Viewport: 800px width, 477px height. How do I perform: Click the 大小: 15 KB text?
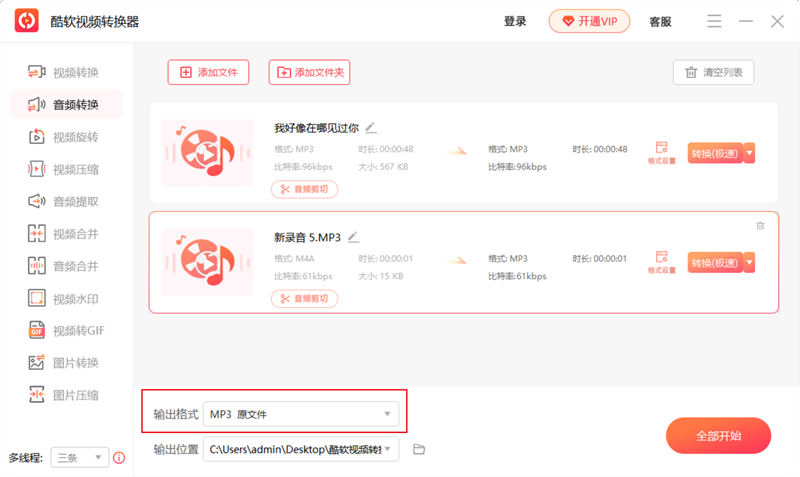pyautogui.click(x=381, y=276)
